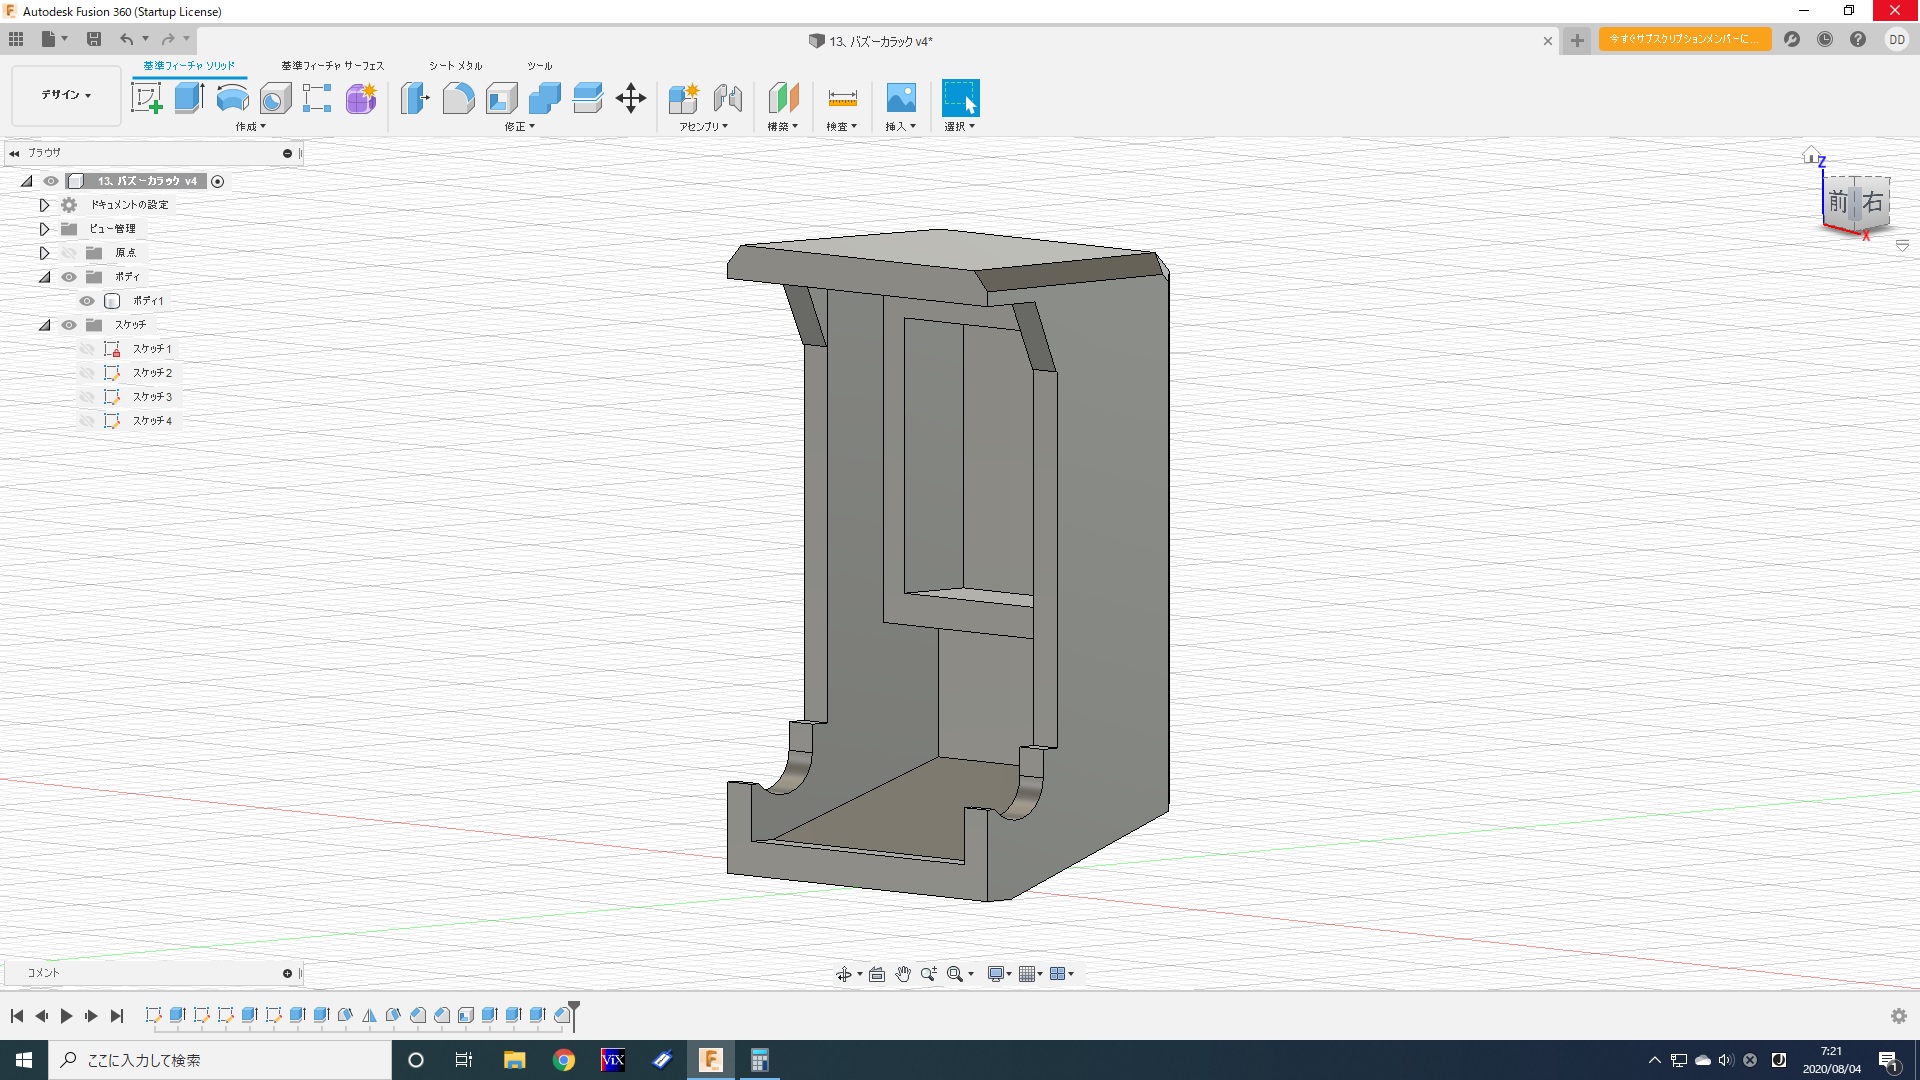Click the Move/Copy cross-arrows icon
The height and width of the screenshot is (1080, 1920).
point(631,98)
